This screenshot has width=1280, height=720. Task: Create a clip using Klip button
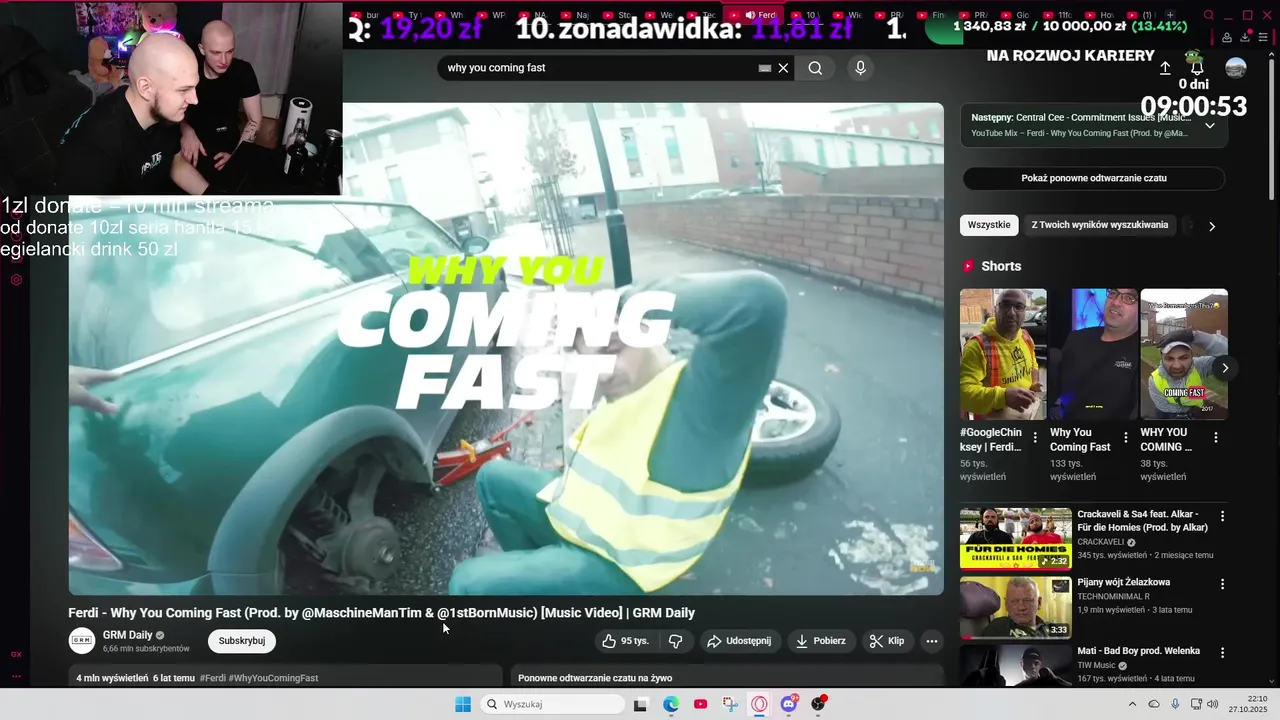click(x=887, y=641)
